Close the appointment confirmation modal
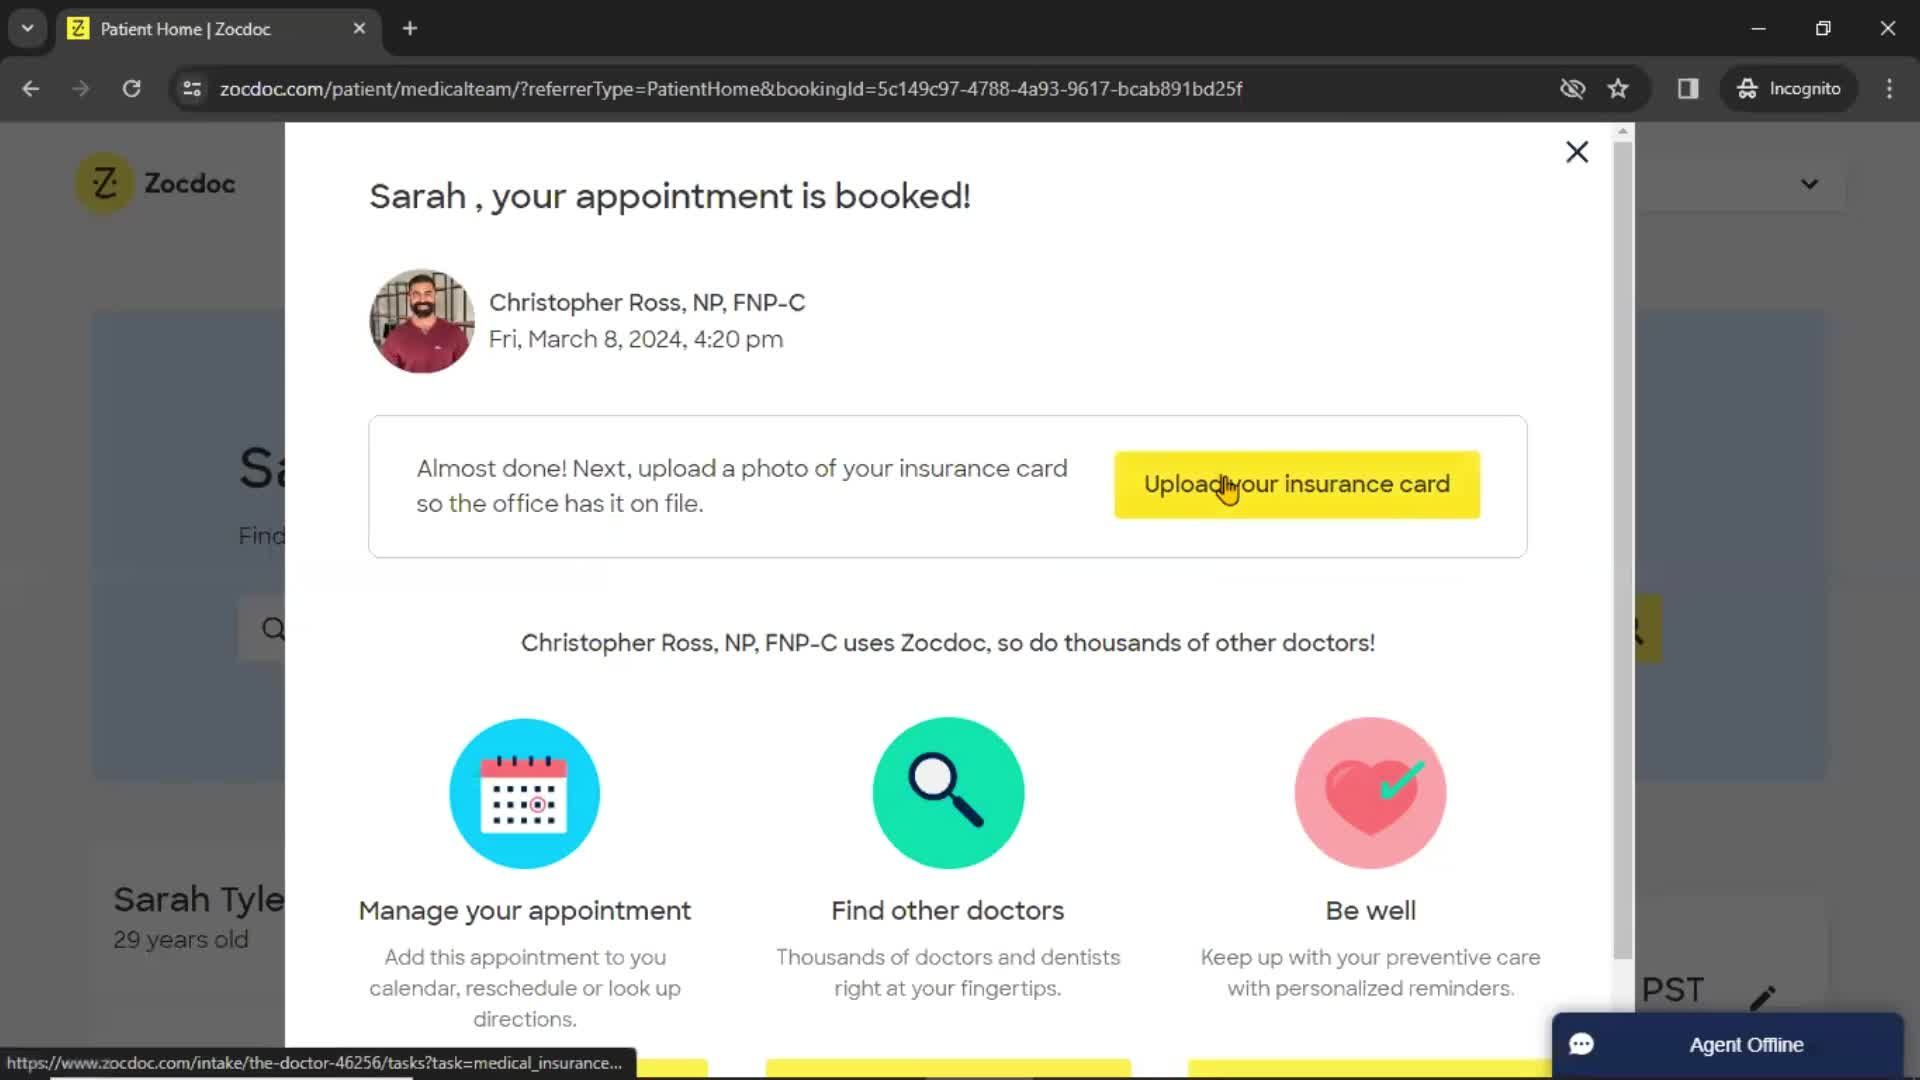 point(1577,152)
